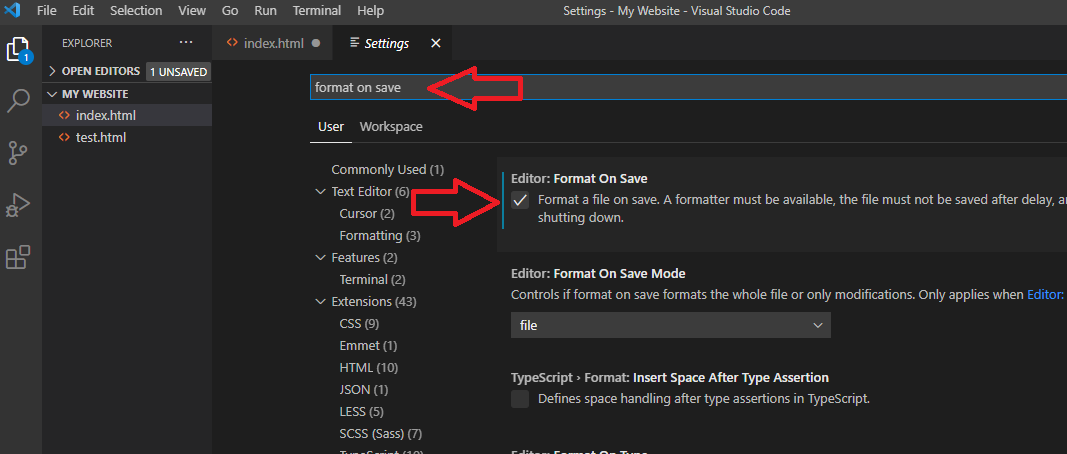Viewport: 1067px width, 454px height.
Task: Click the Editor link in Format On Save Mode description
Action: pyautogui.click(x=1047, y=295)
